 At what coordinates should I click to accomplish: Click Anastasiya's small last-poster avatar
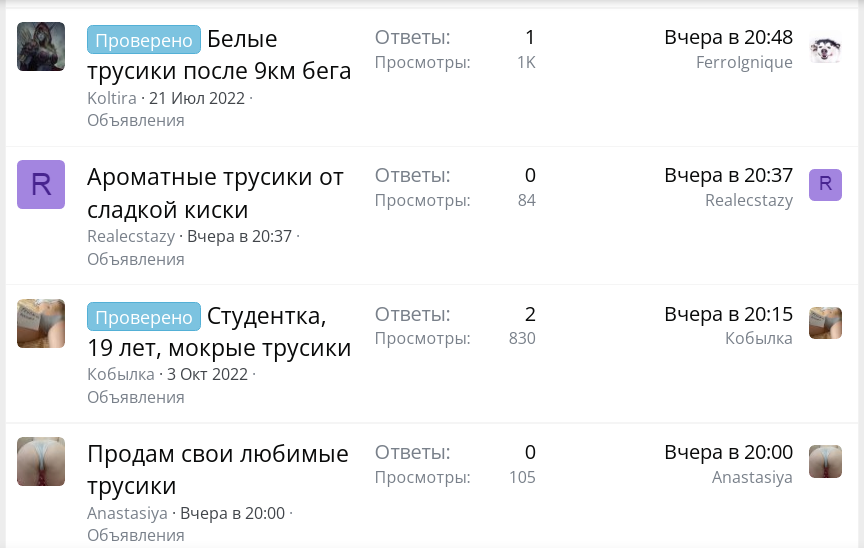(825, 462)
